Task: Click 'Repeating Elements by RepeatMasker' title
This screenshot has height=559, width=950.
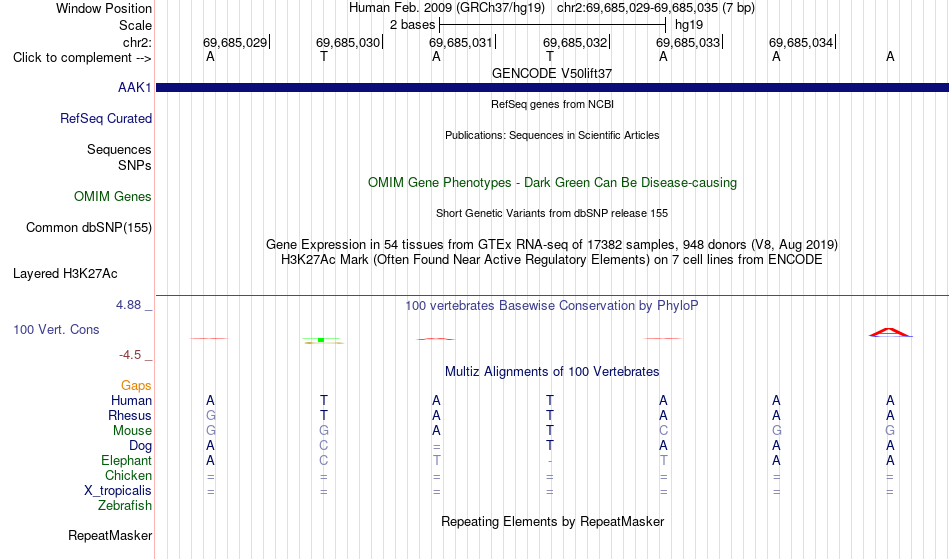Action: tap(552, 522)
